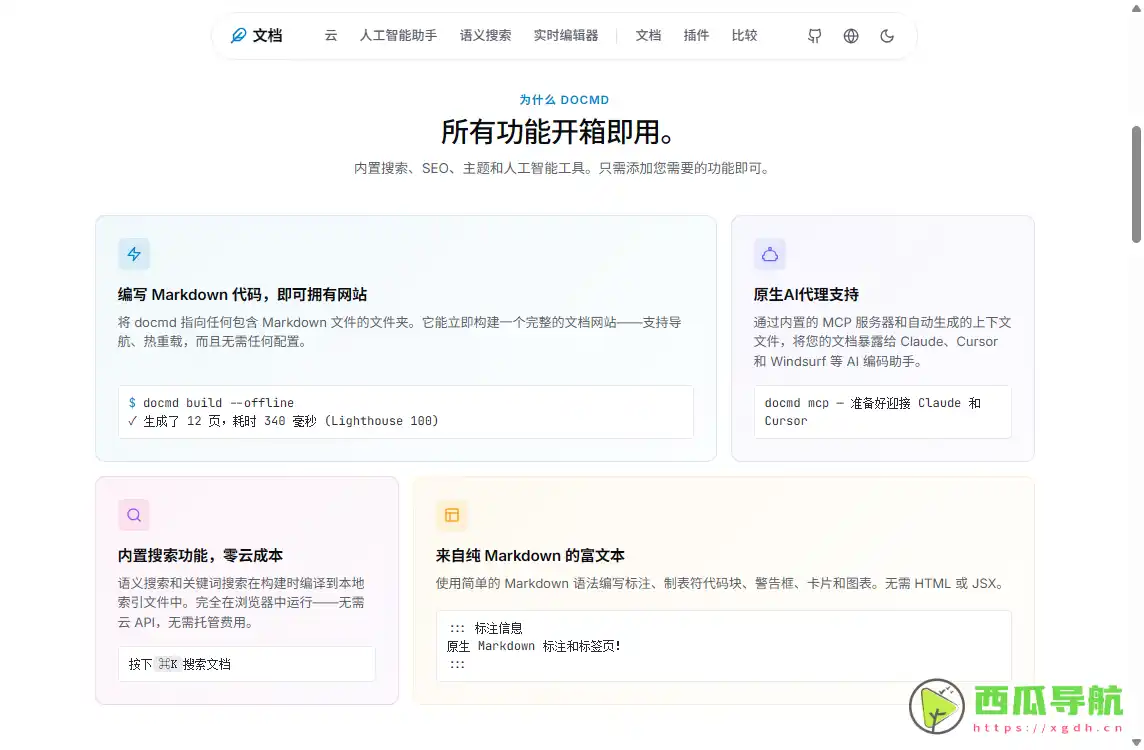This screenshot has width=1144, height=750.
Task: Open the 插件 nav item
Action: click(695, 35)
